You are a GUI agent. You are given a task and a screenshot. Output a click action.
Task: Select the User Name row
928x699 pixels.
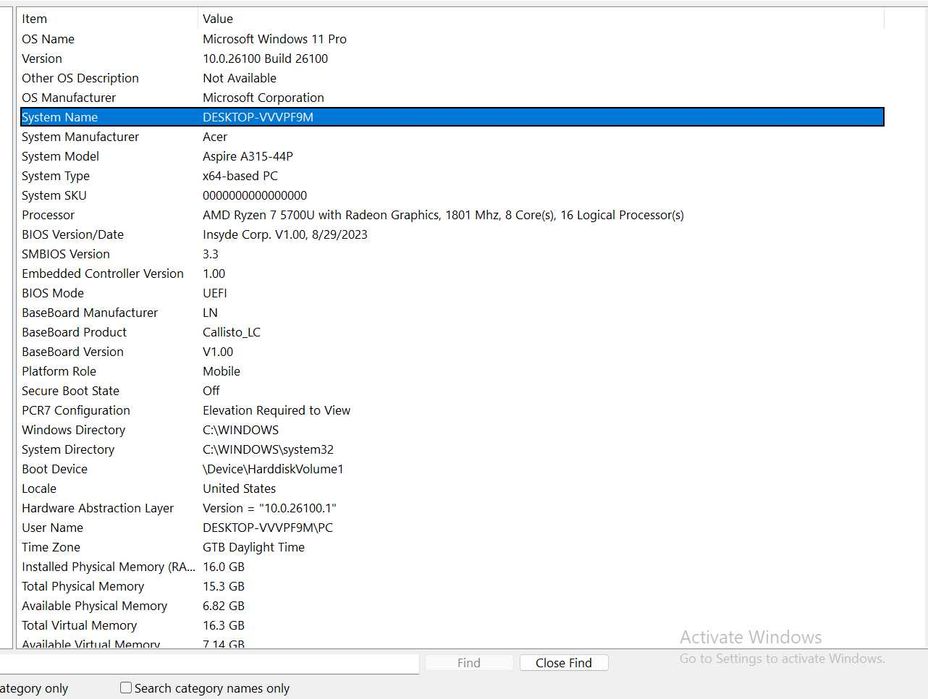click(452, 527)
